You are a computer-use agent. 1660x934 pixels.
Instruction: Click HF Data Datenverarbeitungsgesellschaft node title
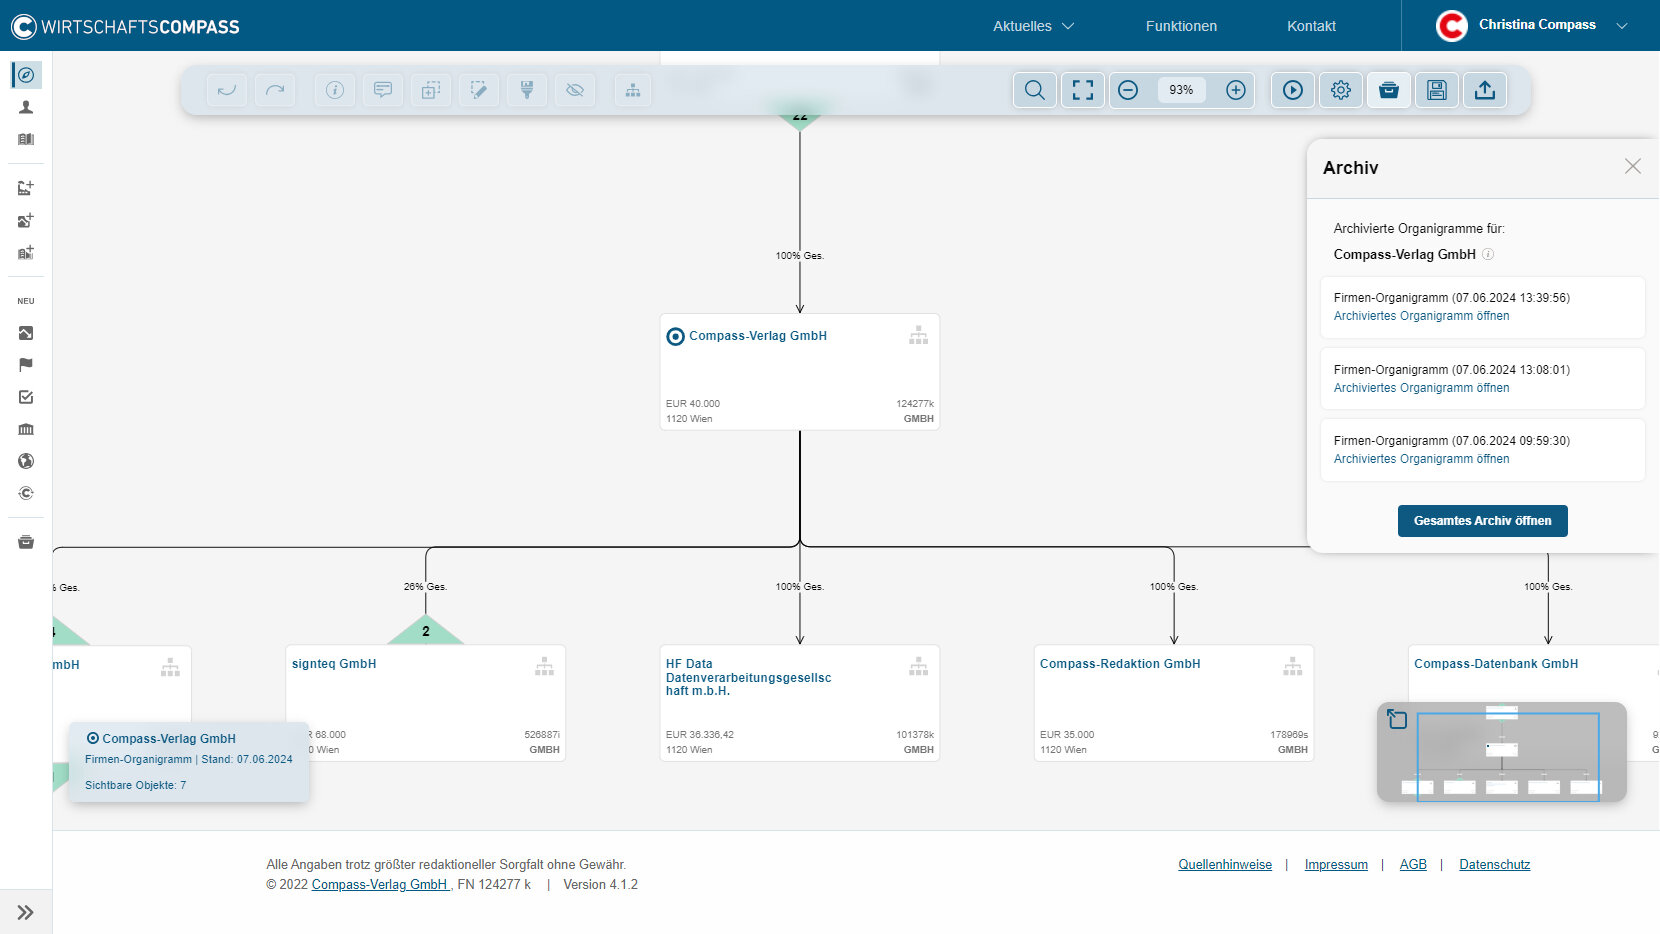click(748, 677)
